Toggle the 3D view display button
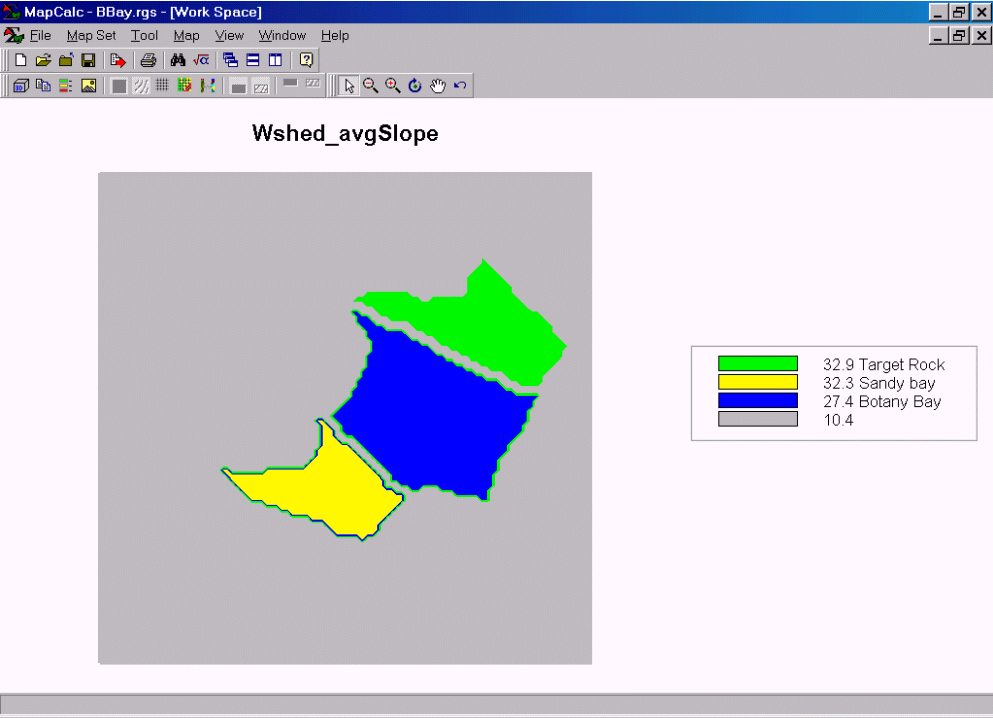Viewport: 993px width, 718px height. [20, 86]
